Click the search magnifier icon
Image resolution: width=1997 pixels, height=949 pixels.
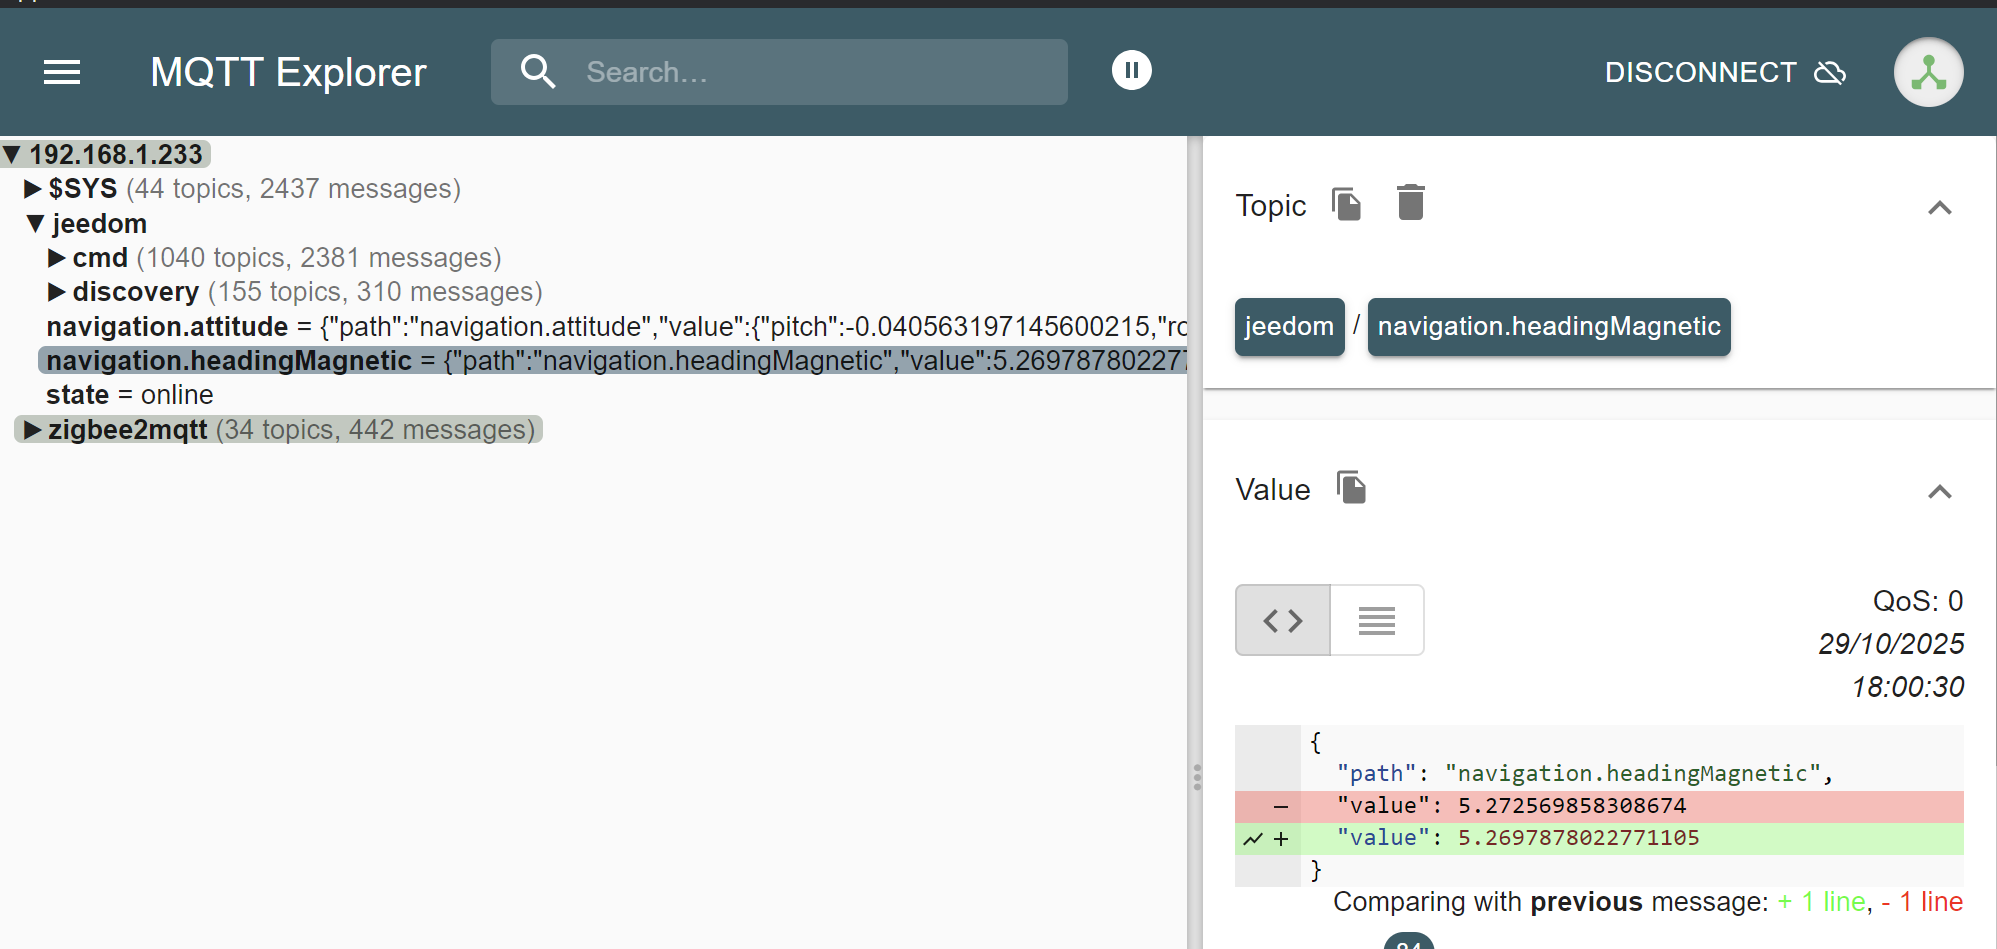point(538,72)
